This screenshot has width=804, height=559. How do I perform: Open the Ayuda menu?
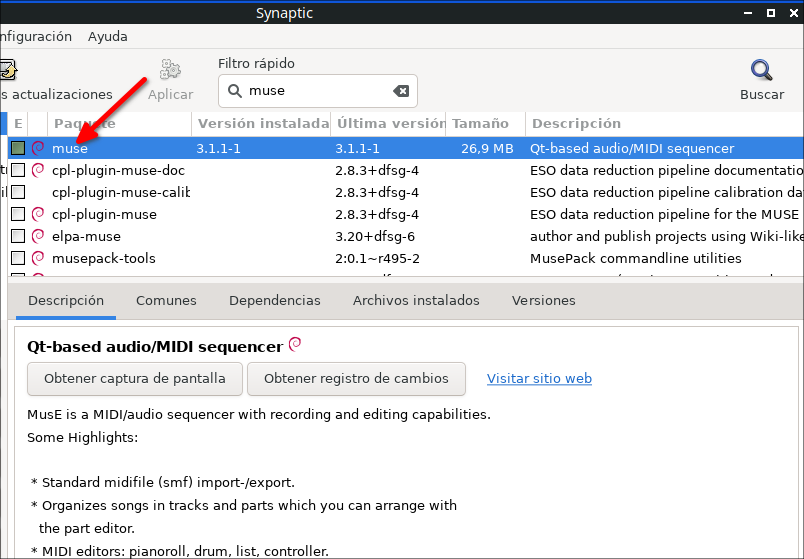click(108, 36)
